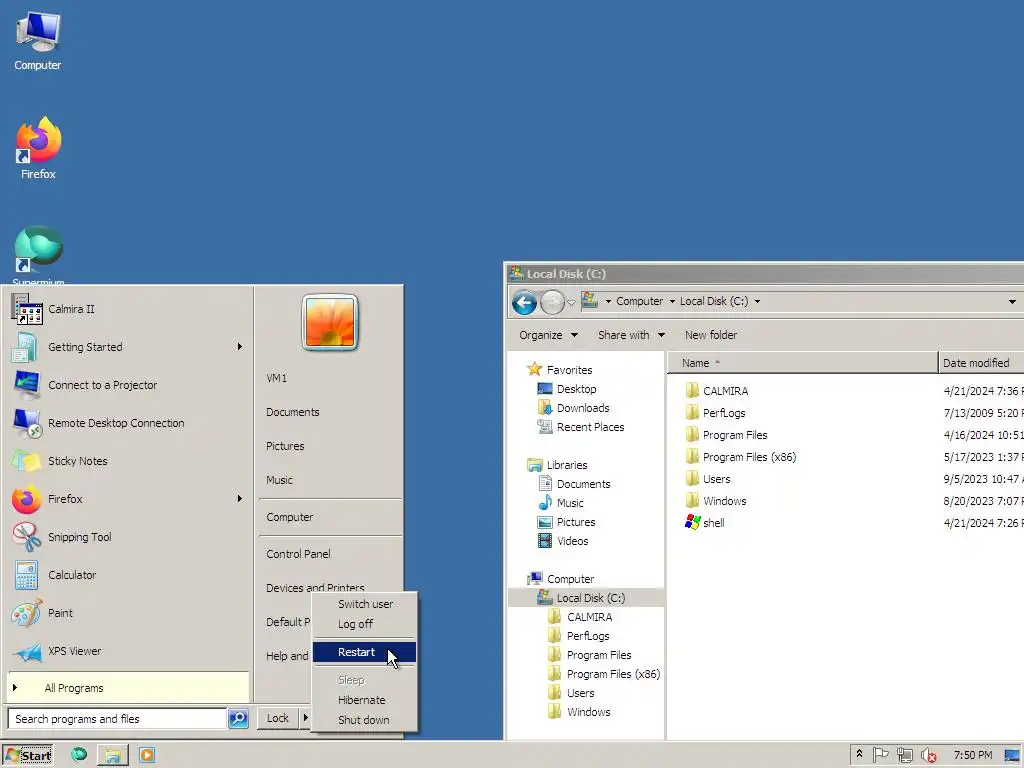
Task: Sort by Date modified column header
Action: pyautogui.click(x=981, y=362)
